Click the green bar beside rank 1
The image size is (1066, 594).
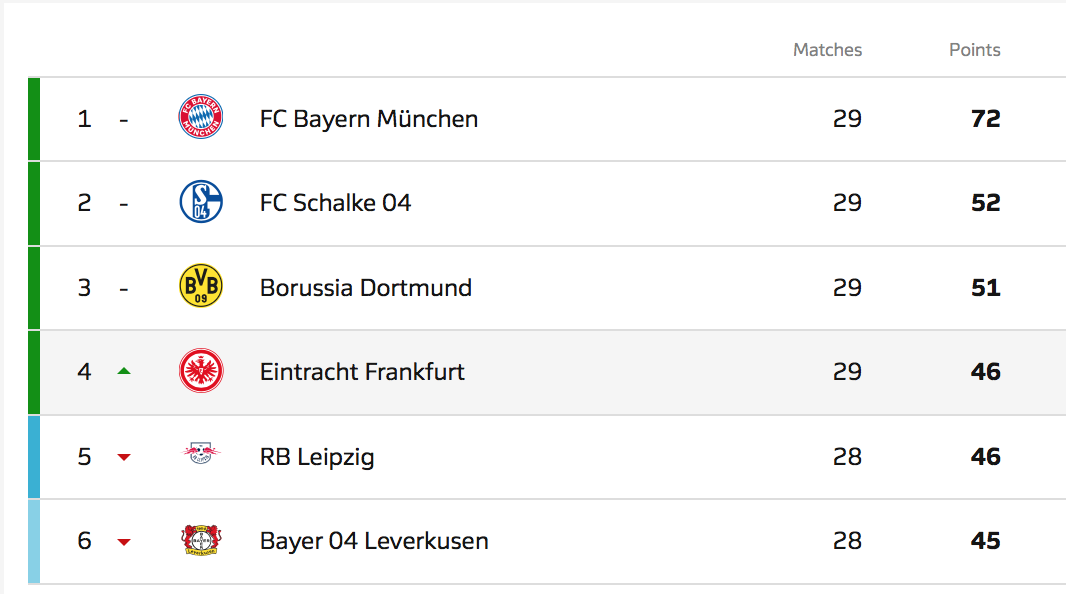click(34, 119)
